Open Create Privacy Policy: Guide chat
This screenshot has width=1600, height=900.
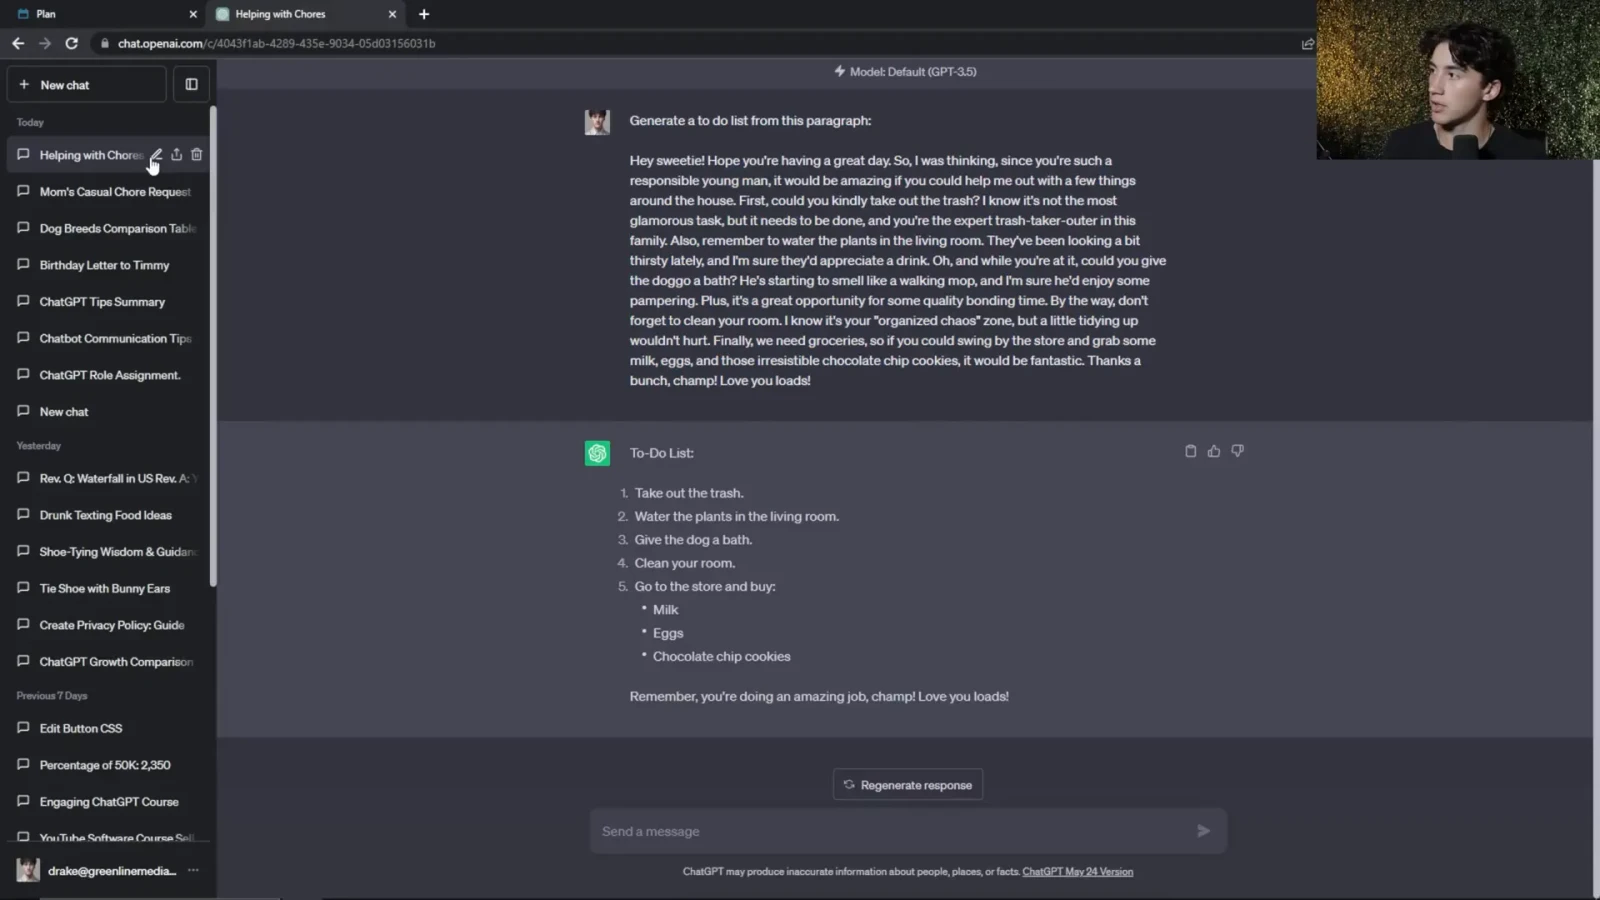[x=108, y=625]
